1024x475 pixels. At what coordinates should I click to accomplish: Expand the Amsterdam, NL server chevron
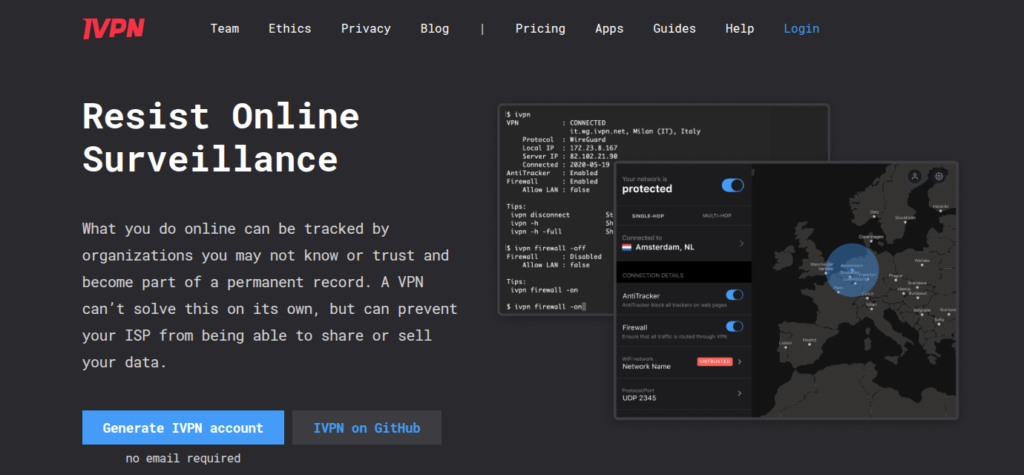(x=741, y=244)
